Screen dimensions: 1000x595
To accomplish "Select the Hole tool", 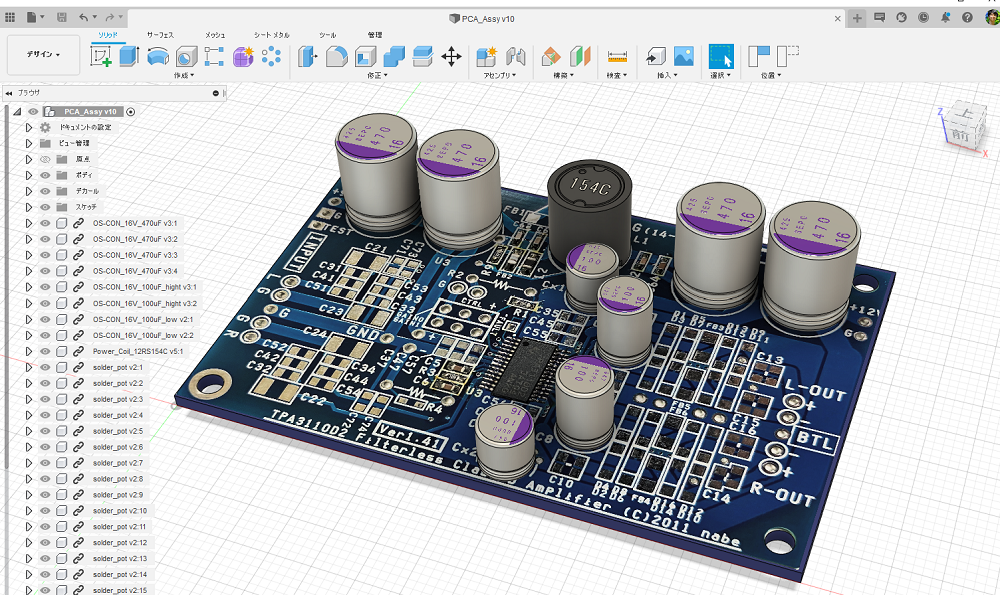I will (186, 57).
